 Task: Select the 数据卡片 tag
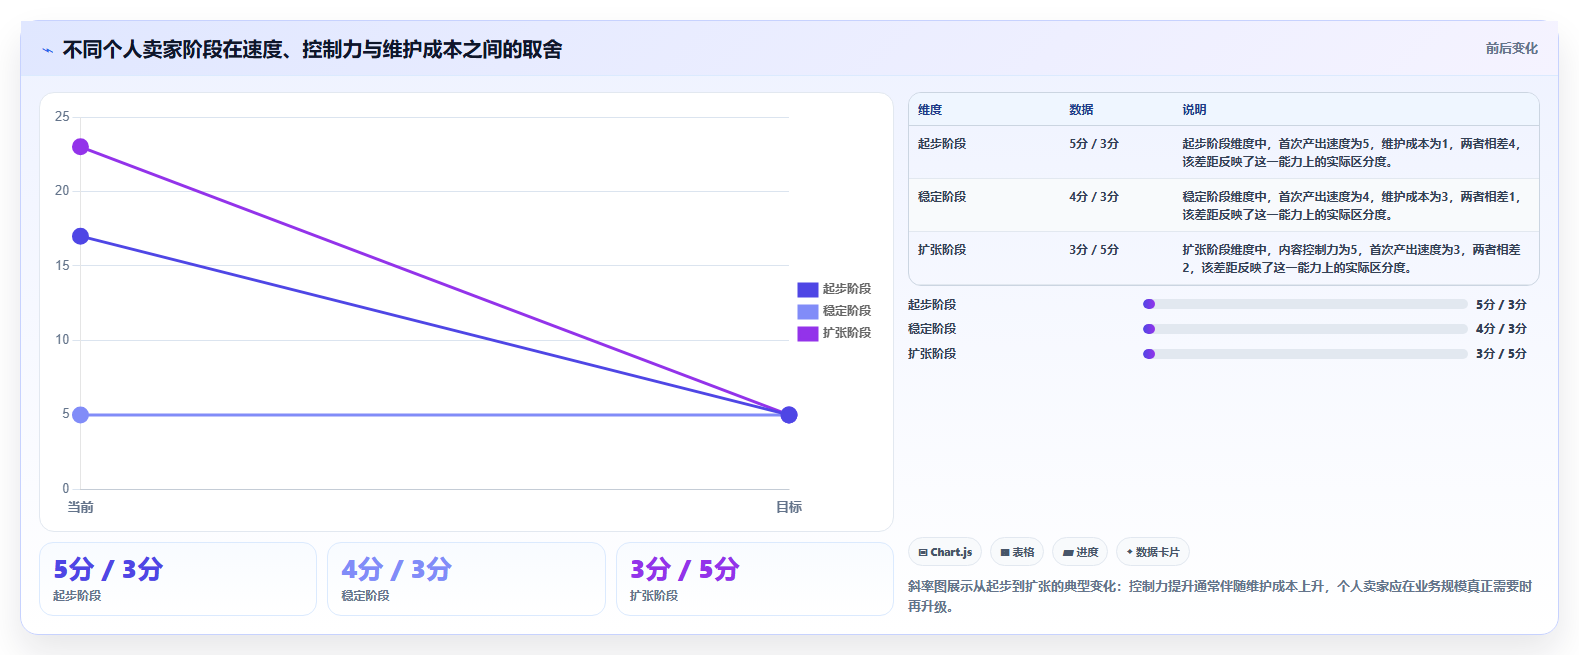(1153, 552)
